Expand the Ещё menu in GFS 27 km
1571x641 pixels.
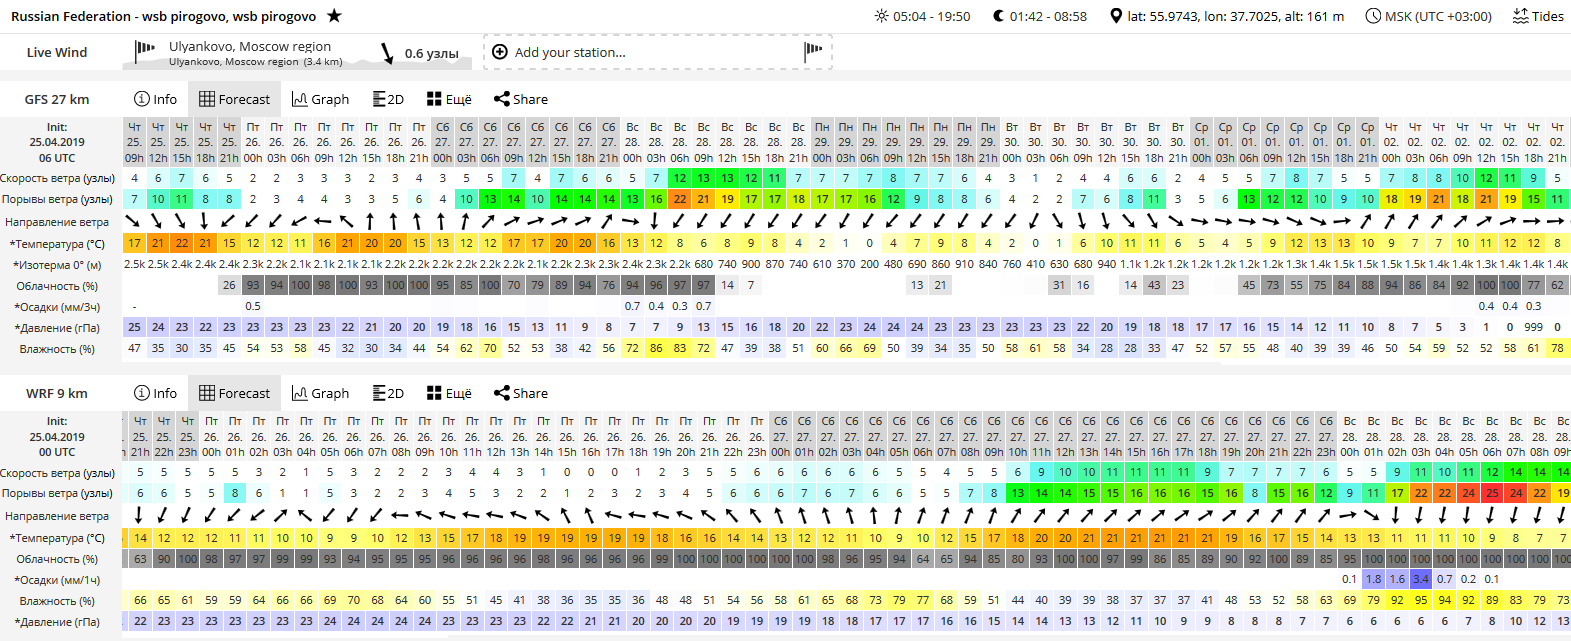[449, 99]
